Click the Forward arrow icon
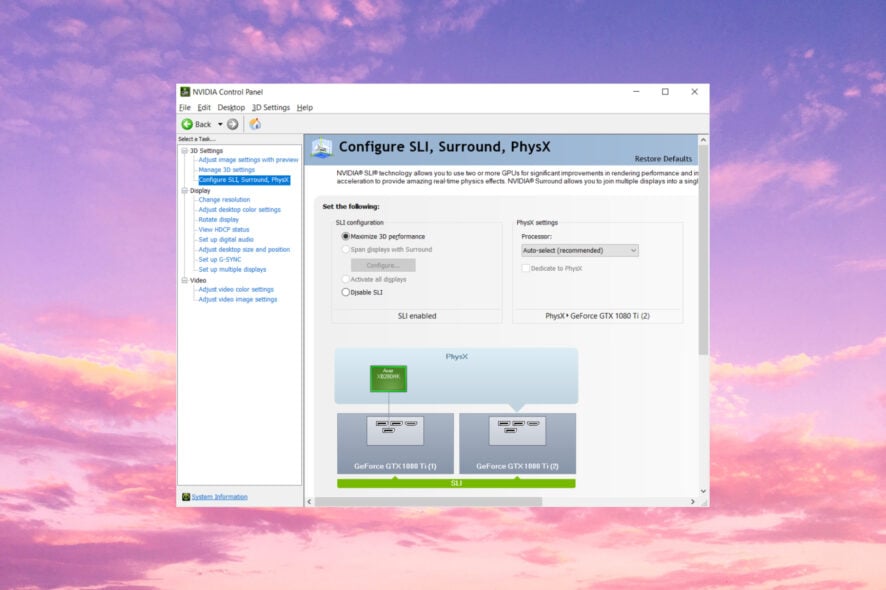 [233, 124]
